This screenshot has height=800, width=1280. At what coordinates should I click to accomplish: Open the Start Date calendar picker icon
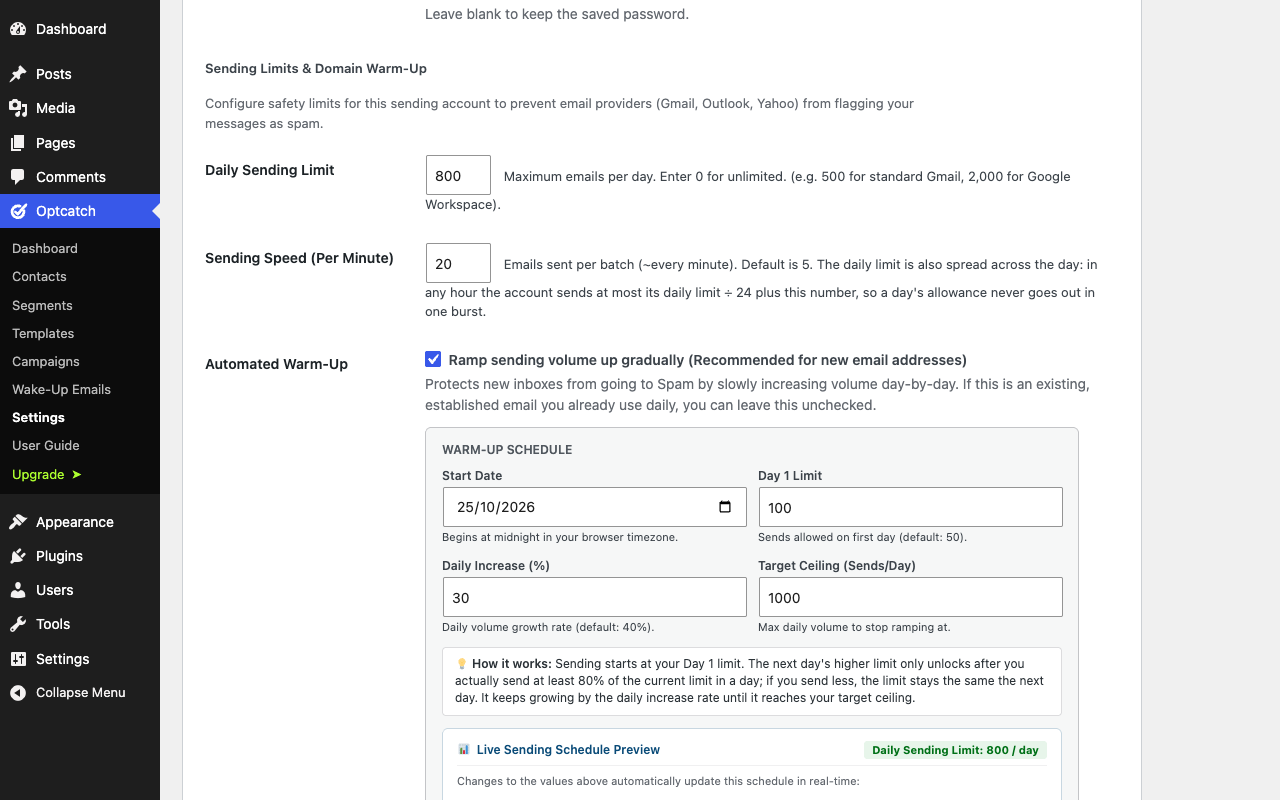[x=725, y=507]
